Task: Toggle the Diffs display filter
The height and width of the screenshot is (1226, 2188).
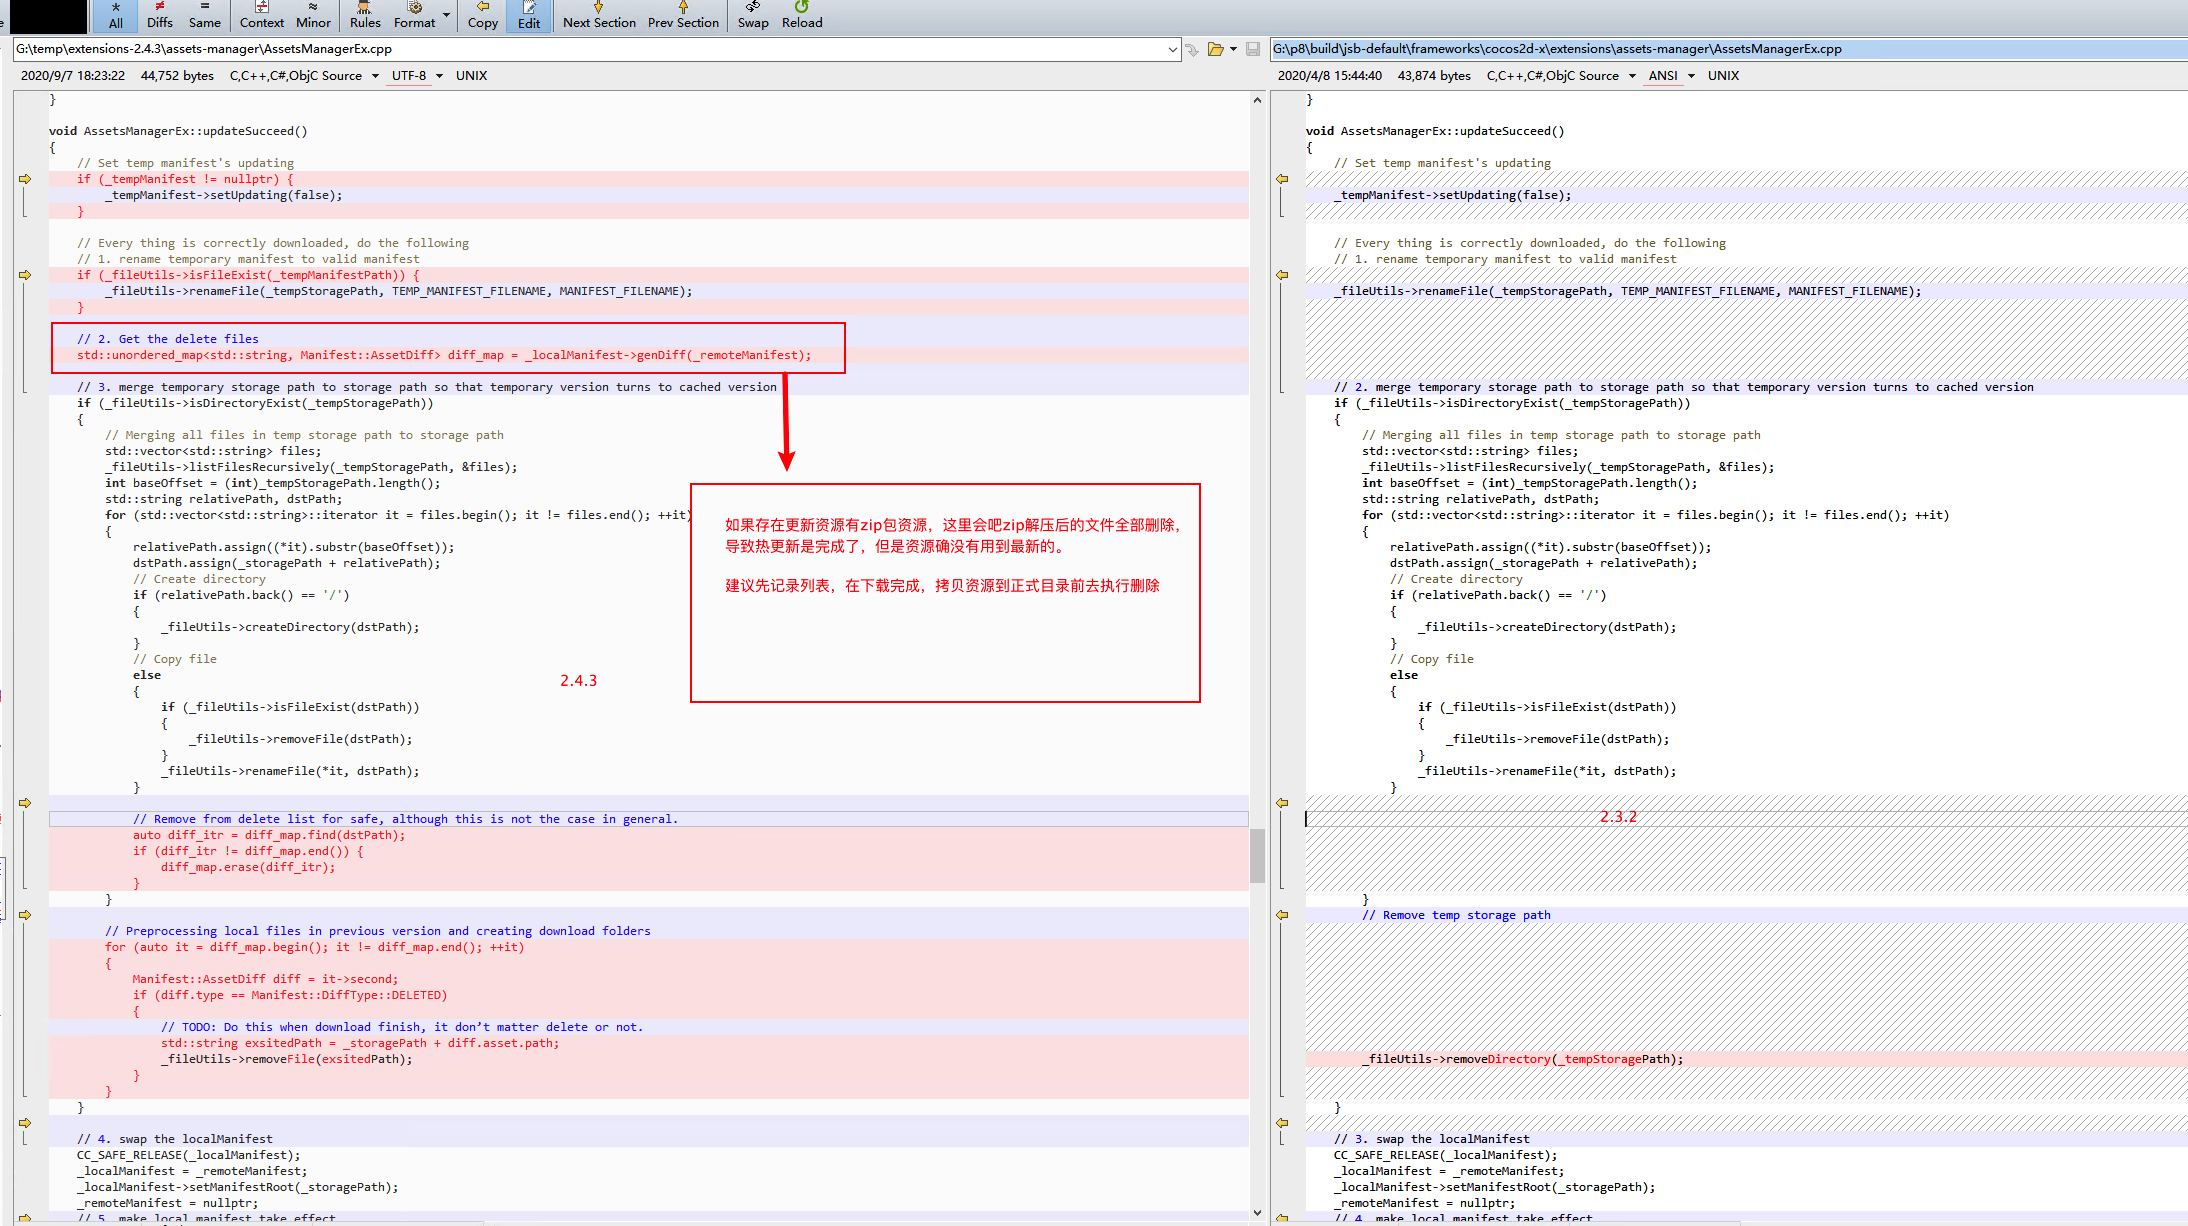Action: 160,15
